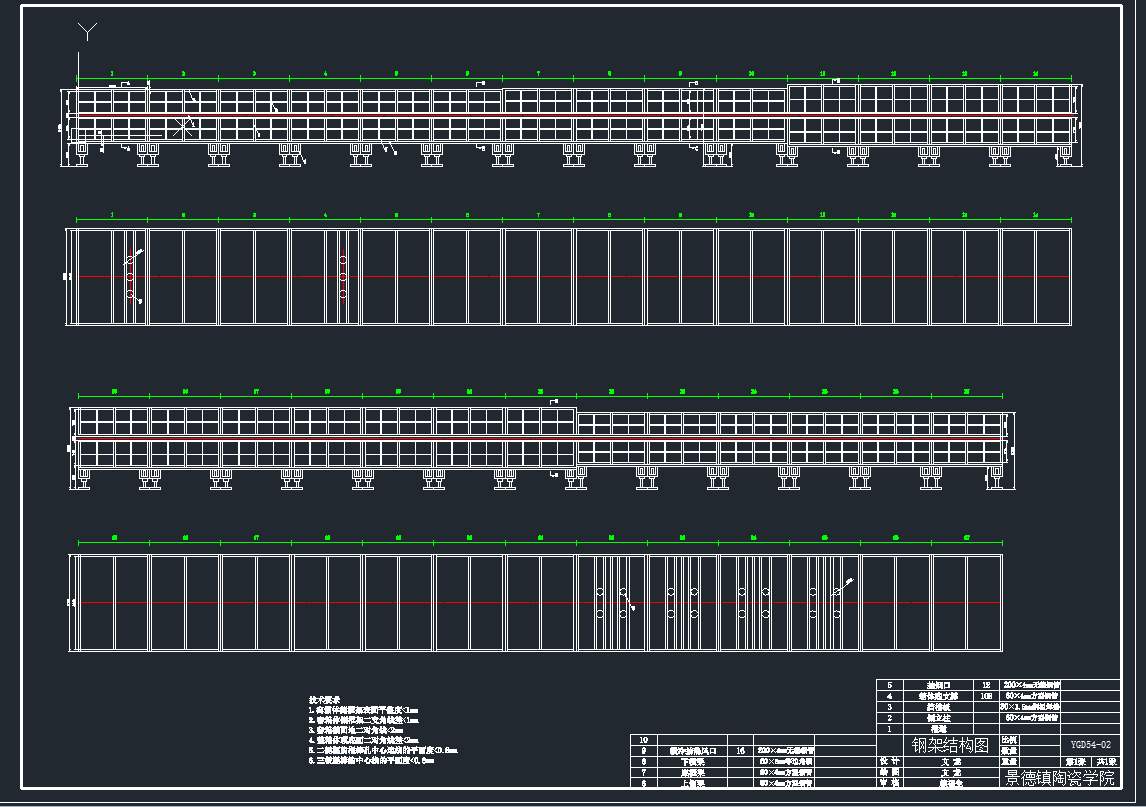
Task: Select parts table row 5 labeled 抽洞口
Action: [x=940, y=684]
